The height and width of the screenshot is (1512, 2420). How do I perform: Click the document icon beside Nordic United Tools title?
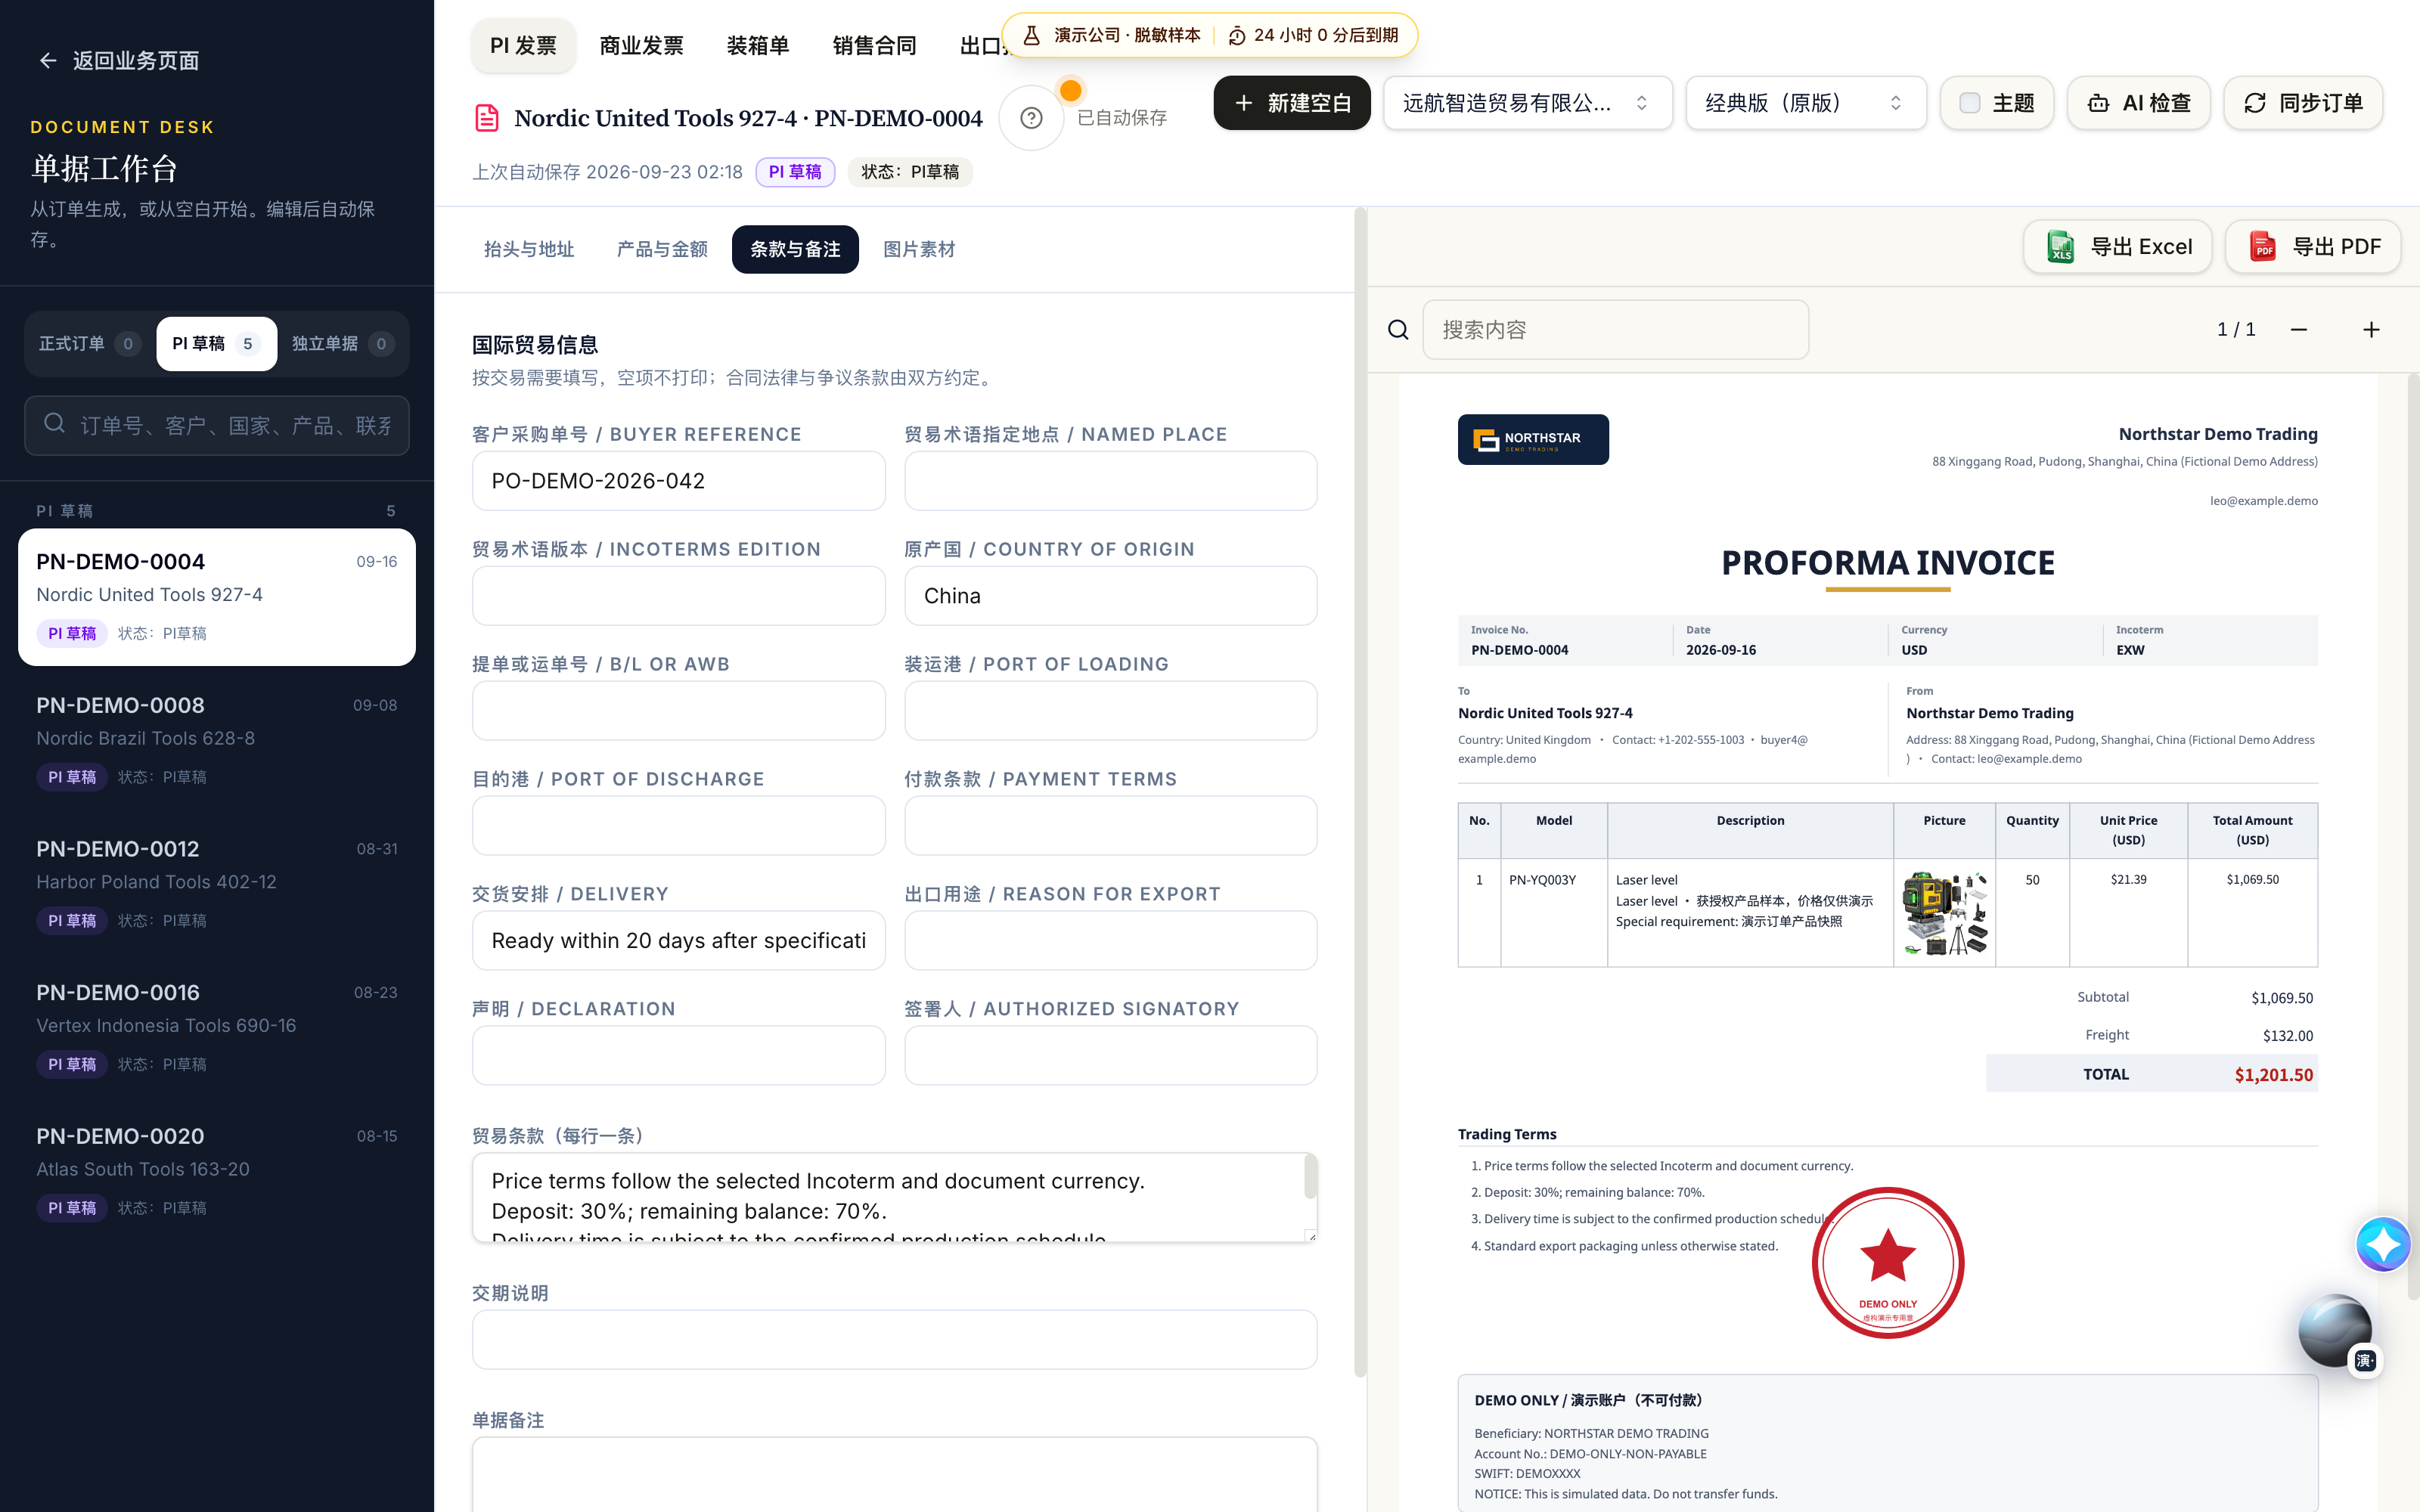(x=487, y=118)
